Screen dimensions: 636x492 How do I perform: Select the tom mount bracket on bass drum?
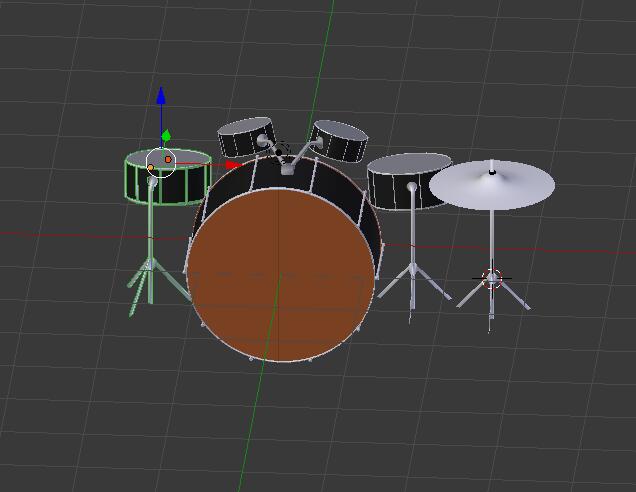287,169
